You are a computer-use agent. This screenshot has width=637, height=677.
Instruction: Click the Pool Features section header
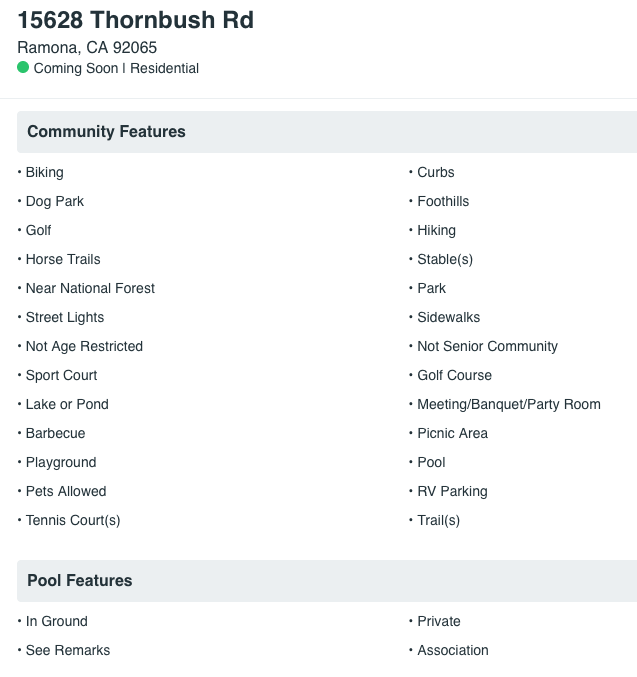tap(327, 581)
